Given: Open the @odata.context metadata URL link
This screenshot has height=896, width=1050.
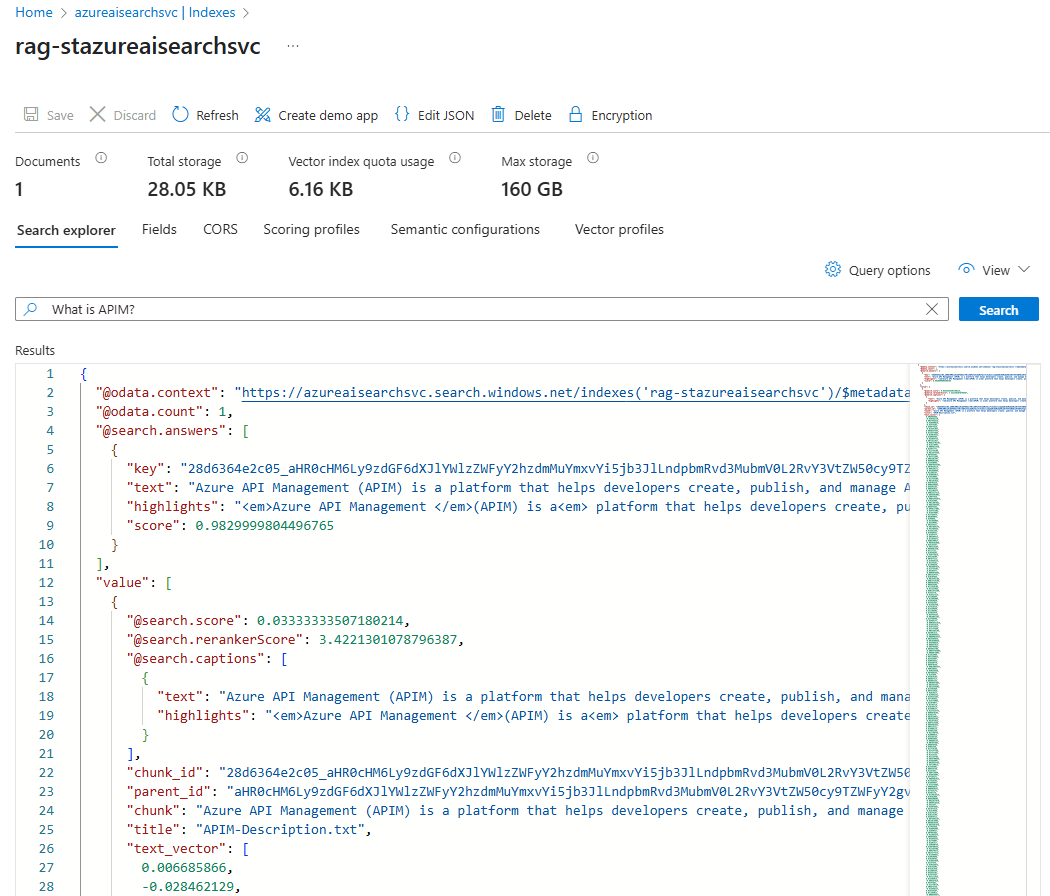Looking at the screenshot, I should pos(575,392).
